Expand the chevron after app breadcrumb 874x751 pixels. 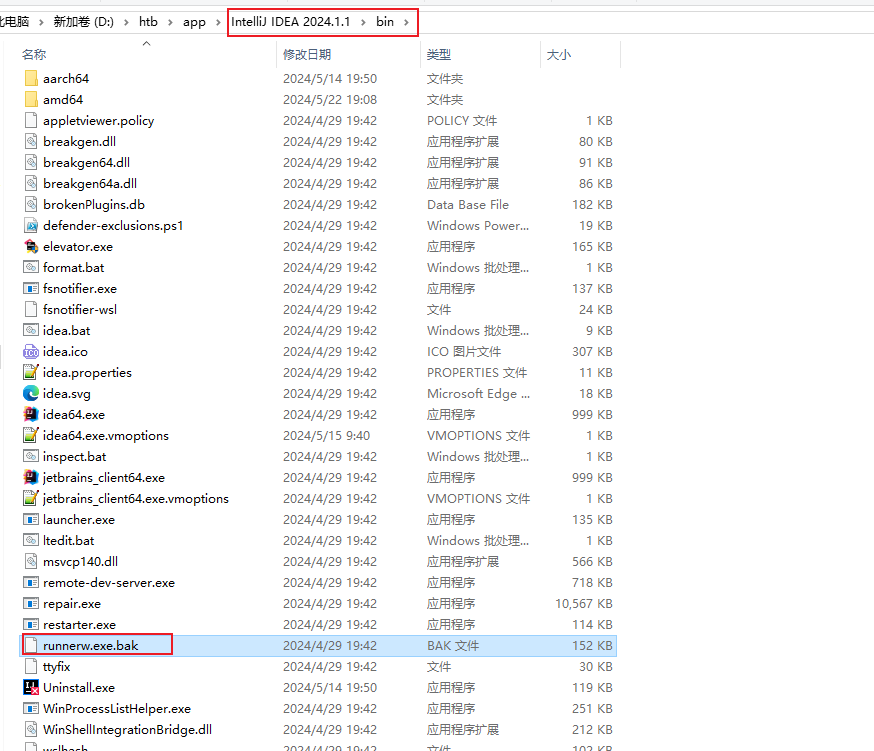tap(218, 22)
